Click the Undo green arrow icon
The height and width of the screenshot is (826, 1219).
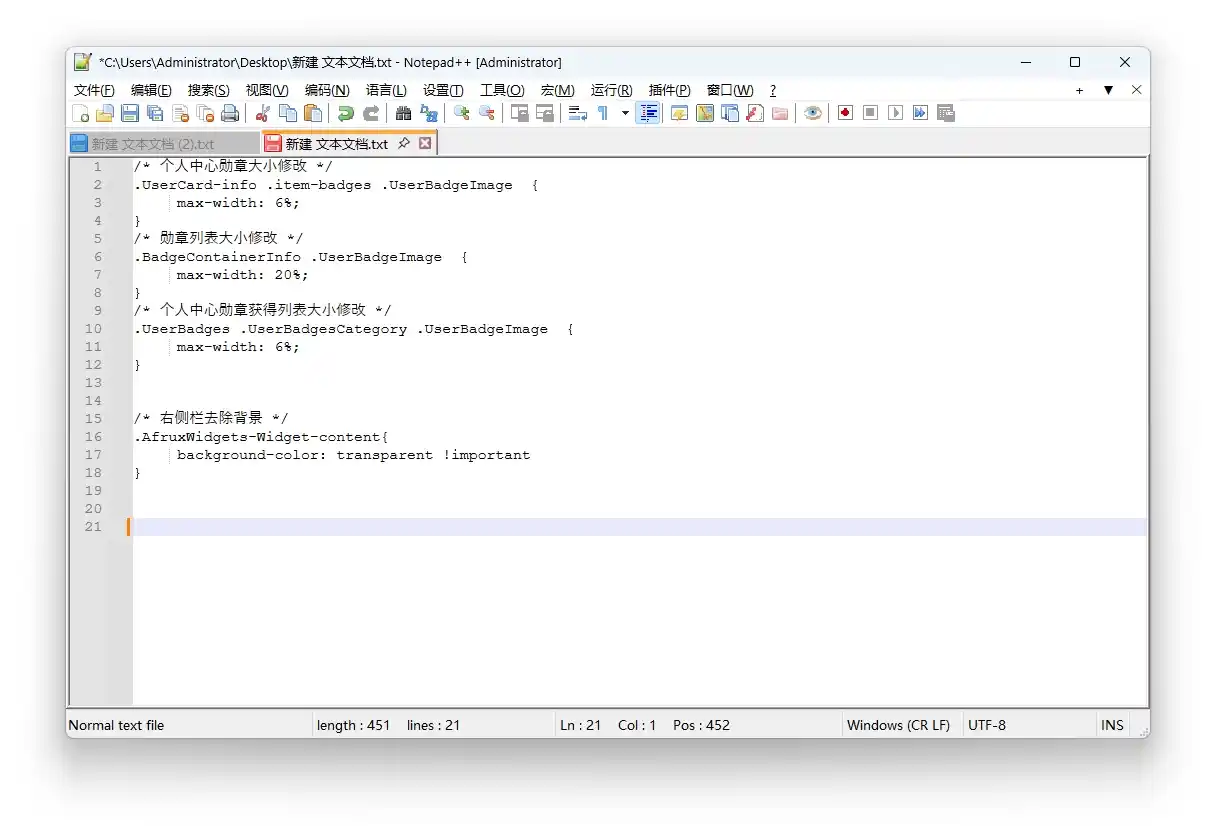[345, 113]
